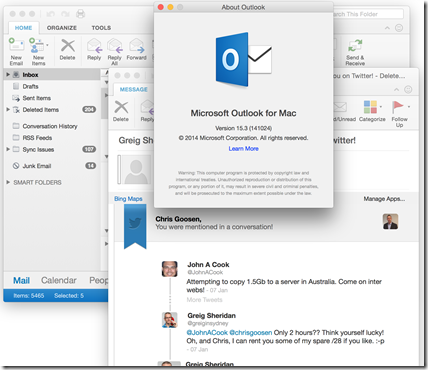This screenshot has width=428, height=370.
Task: Click New Email icon in main window
Action: (16, 46)
